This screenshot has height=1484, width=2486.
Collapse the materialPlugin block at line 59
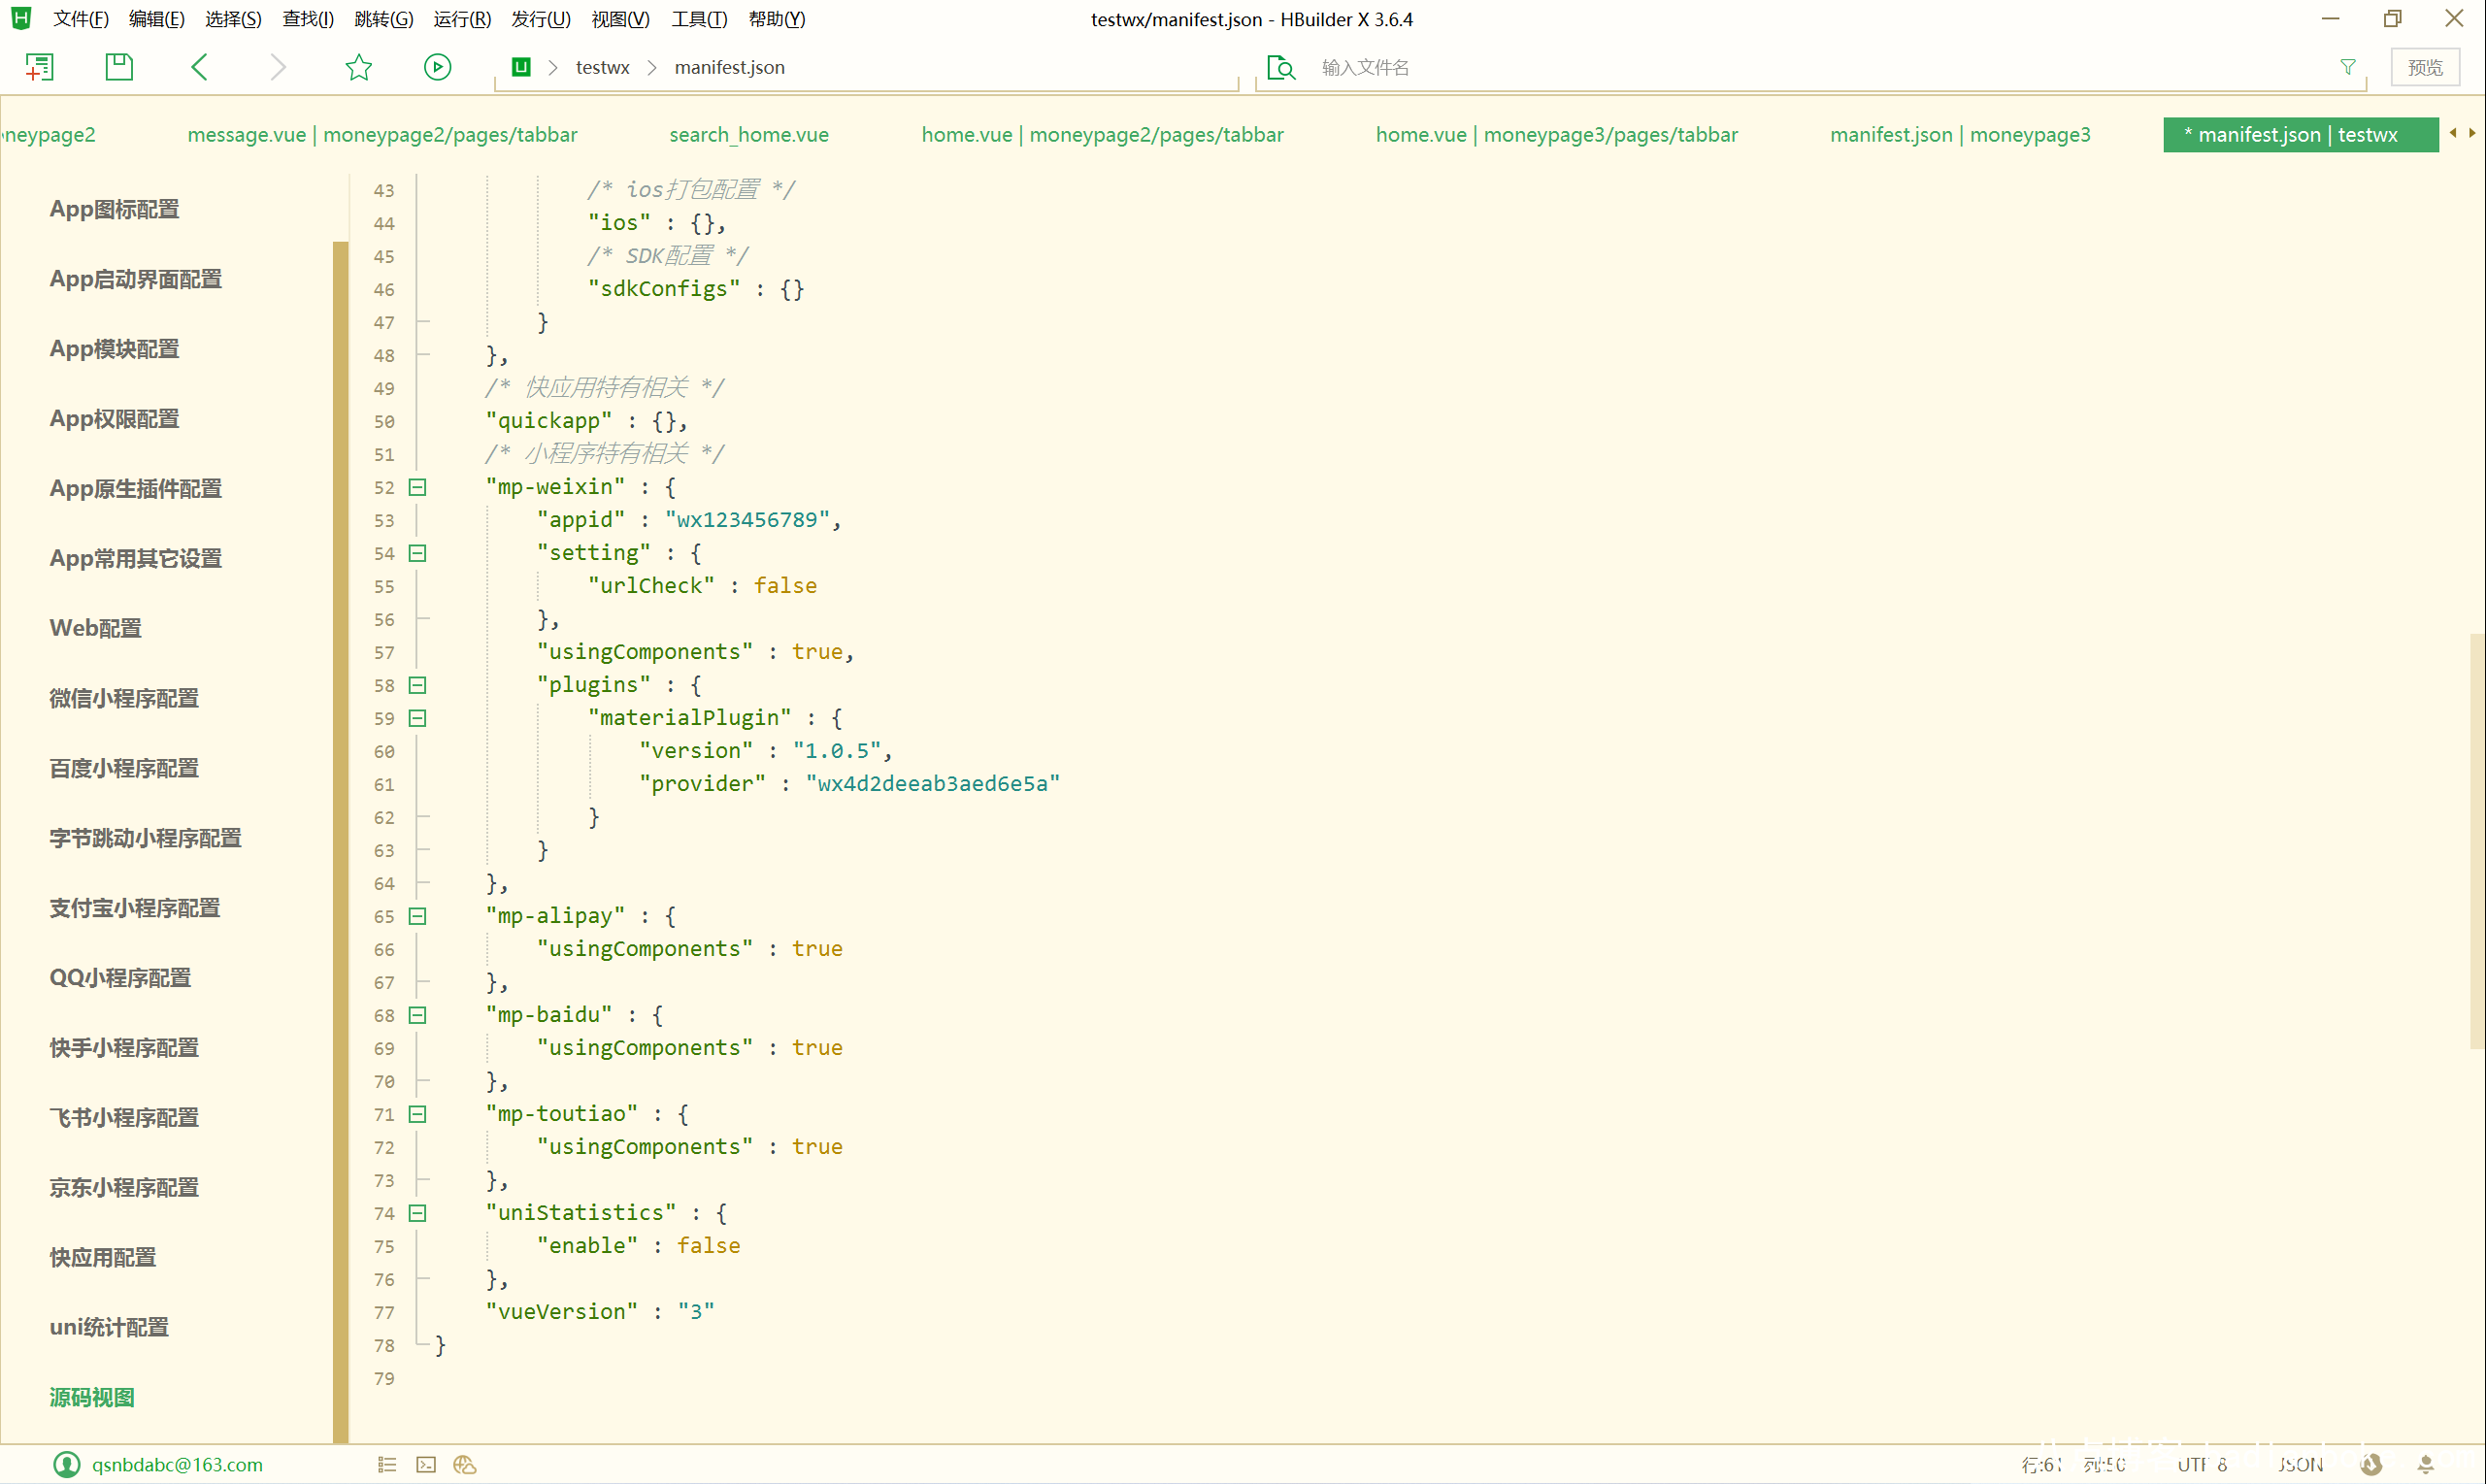418,718
